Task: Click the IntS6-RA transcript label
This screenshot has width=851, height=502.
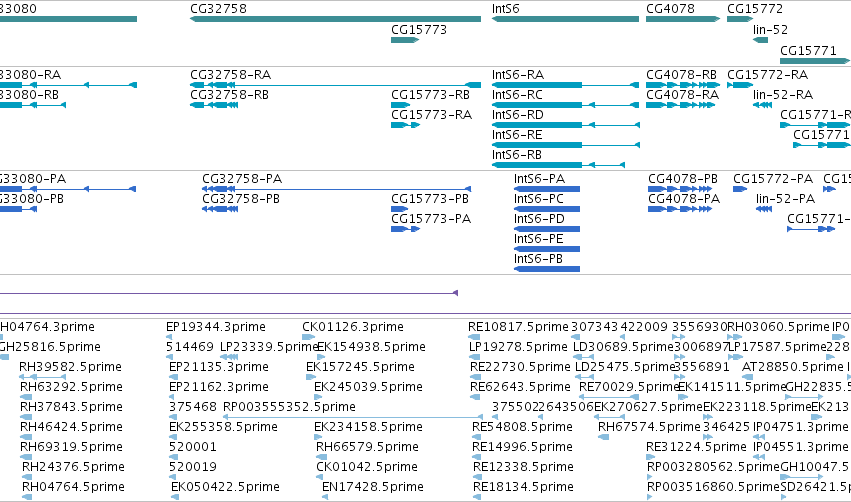Action: (x=518, y=75)
